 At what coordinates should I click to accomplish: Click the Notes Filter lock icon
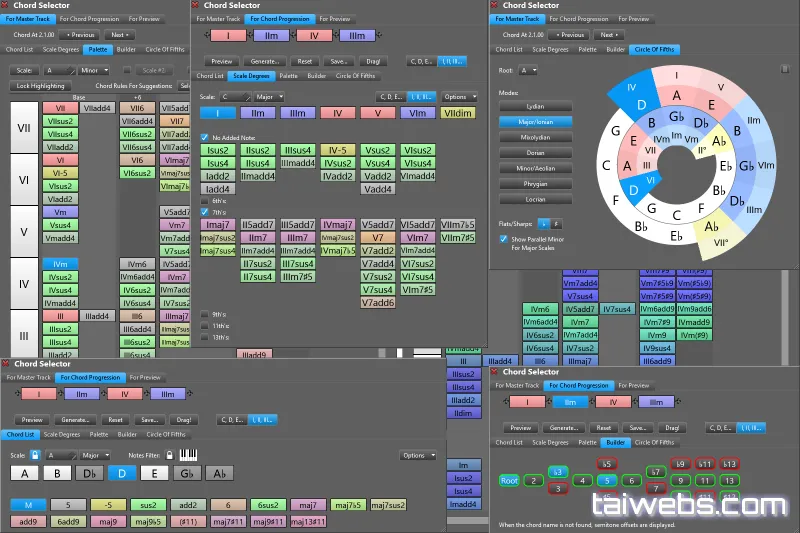(169, 454)
